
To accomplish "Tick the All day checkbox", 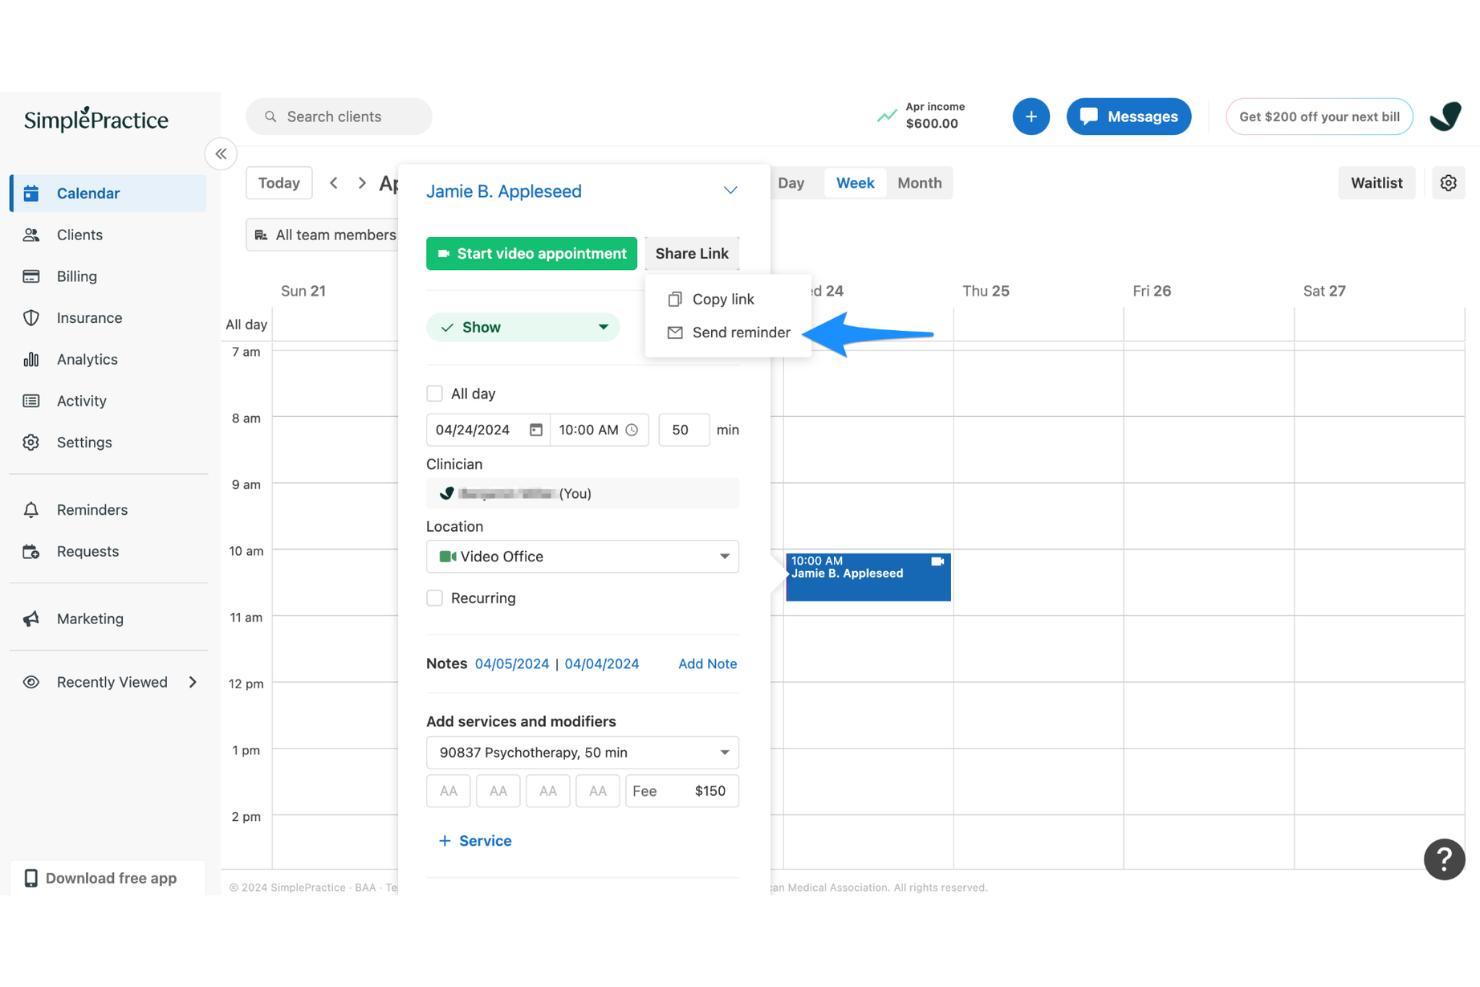I will [434, 394].
